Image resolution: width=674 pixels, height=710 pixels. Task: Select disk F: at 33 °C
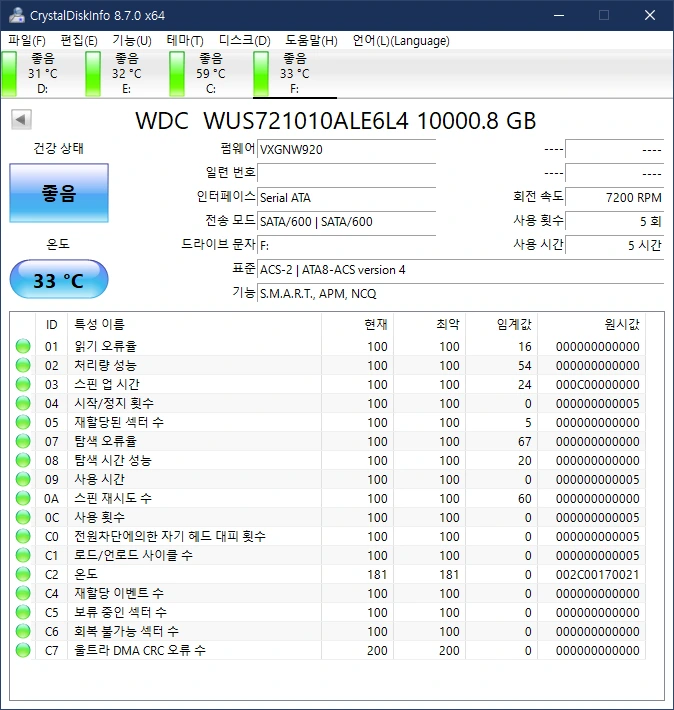[x=294, y=73]
